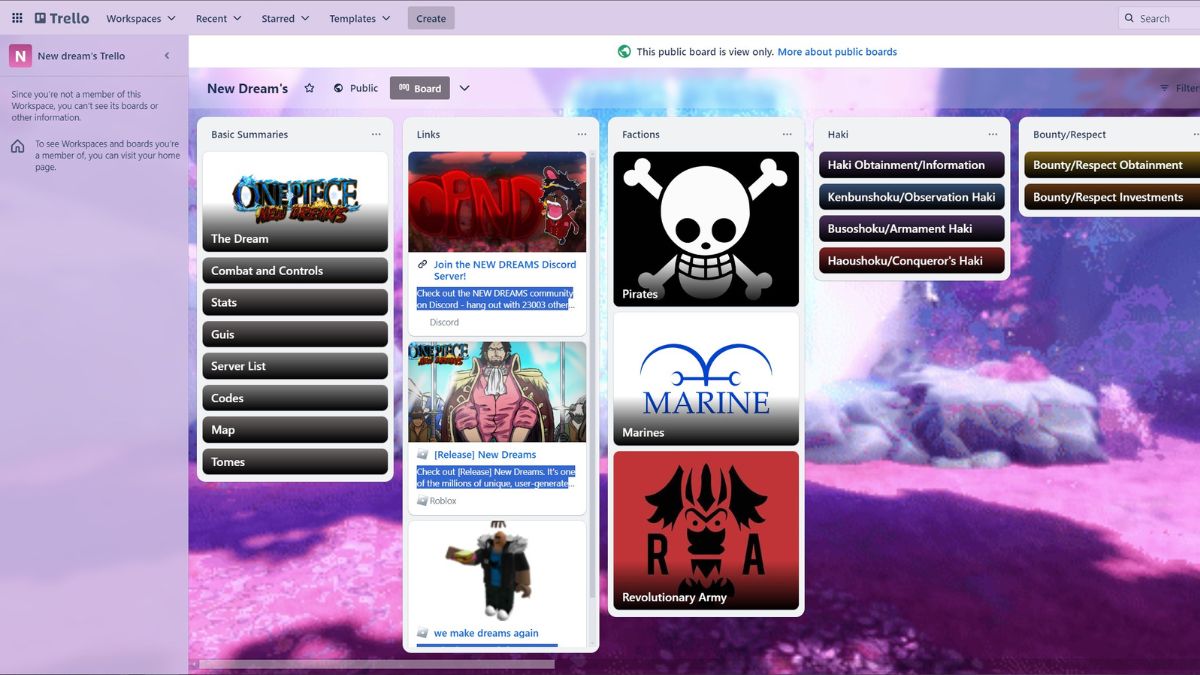Open the board view switcher chevron
The width and height of the screenshot is (1200, 675).
coord(464,88)
